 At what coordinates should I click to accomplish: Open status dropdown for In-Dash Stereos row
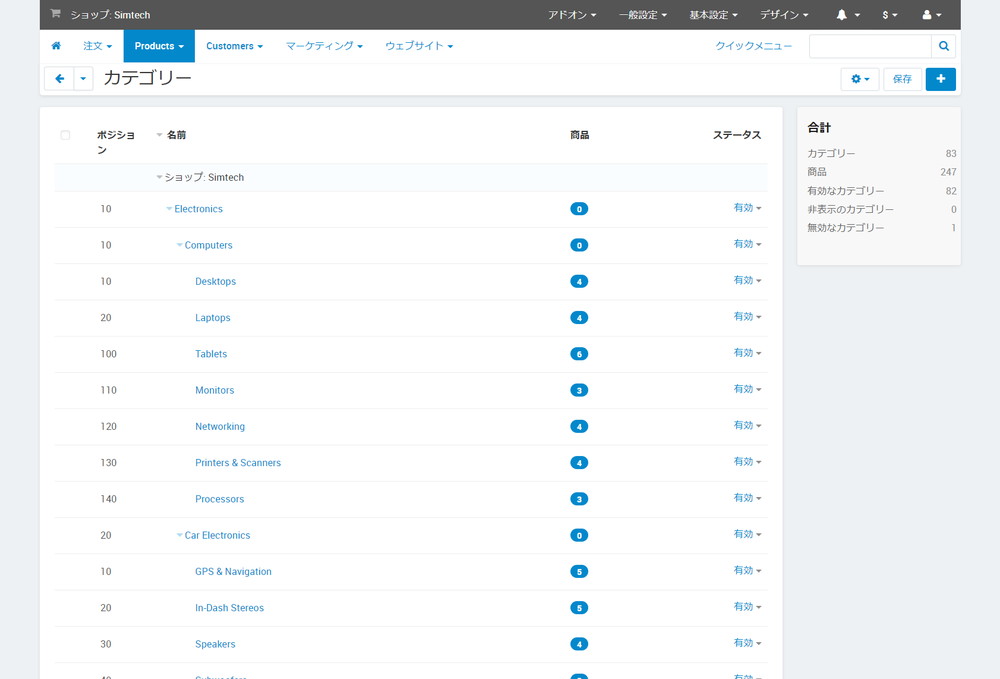pos(747,606)
